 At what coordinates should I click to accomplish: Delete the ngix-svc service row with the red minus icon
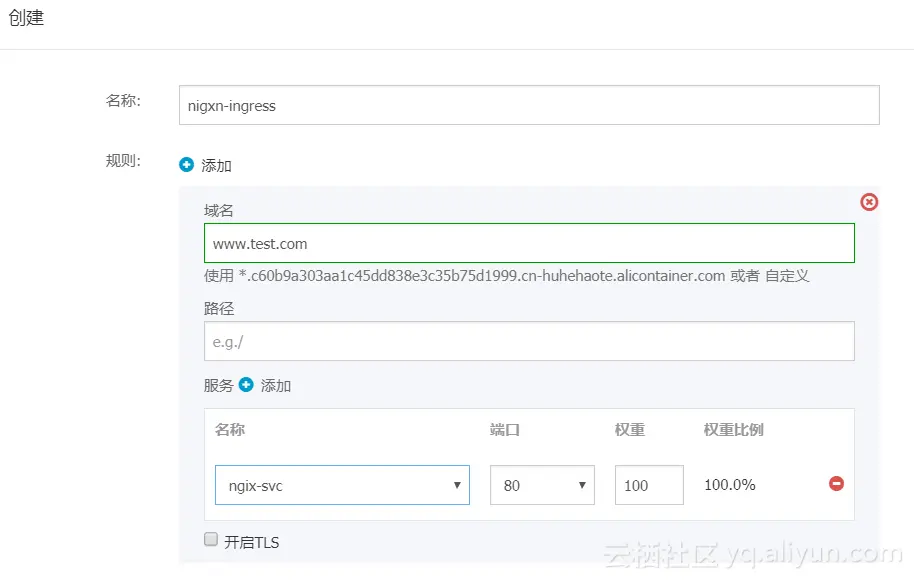pos(836,484)
